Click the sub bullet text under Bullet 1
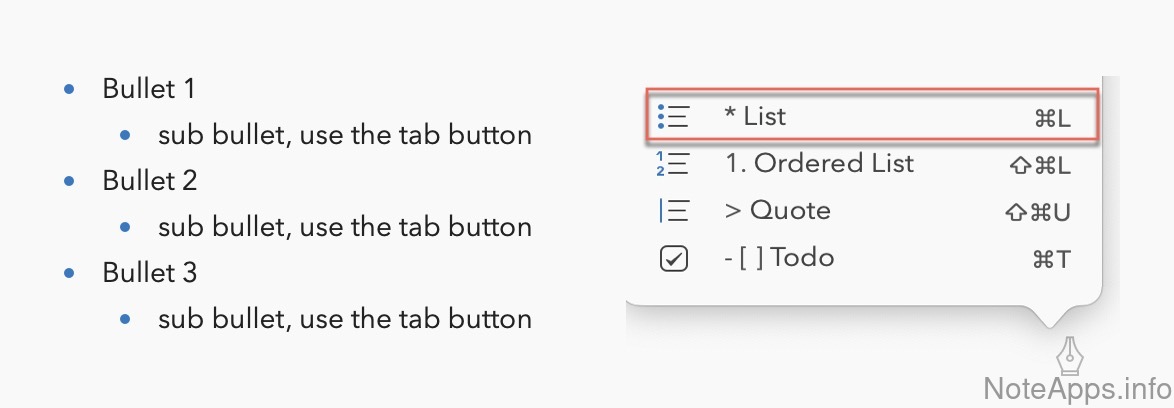This screenshot has height=408, width=1174. pyautogui.click(x=344, y=135)
